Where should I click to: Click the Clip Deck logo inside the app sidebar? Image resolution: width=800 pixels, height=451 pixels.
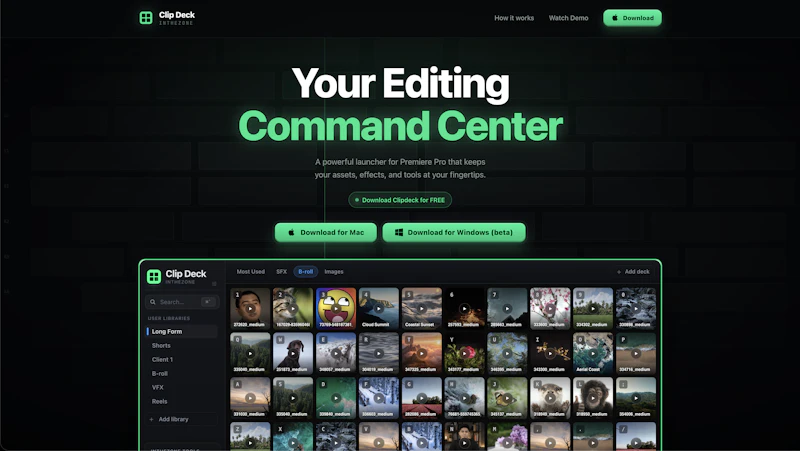pos(177,276)
